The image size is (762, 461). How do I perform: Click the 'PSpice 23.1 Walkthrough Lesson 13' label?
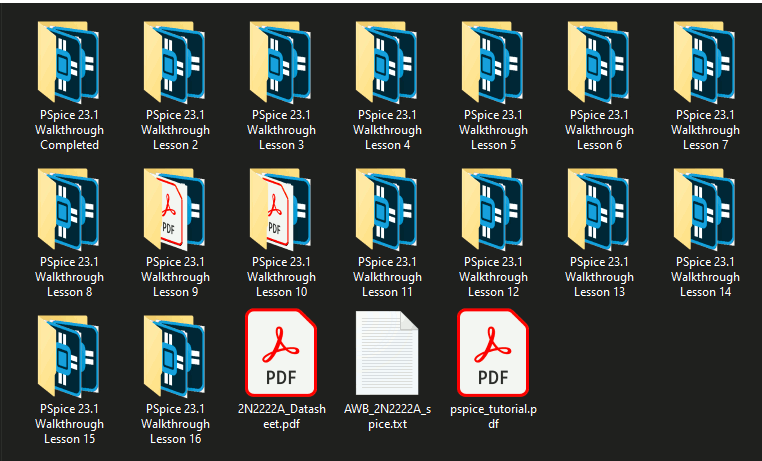(x=599, y=277)
